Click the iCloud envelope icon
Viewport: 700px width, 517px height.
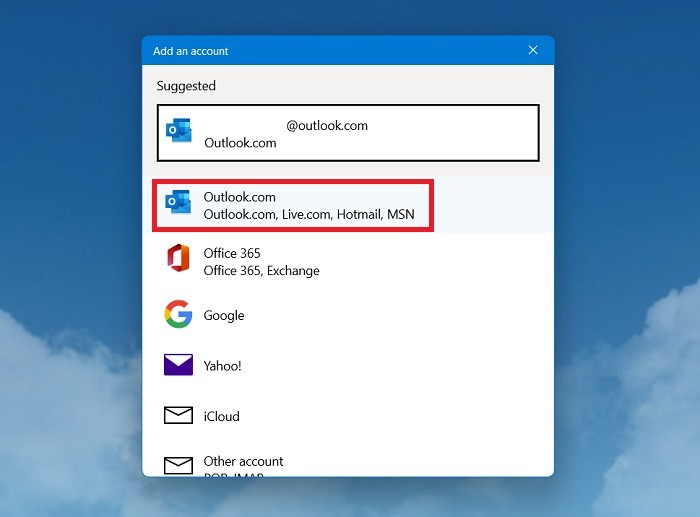click(178, 415)
